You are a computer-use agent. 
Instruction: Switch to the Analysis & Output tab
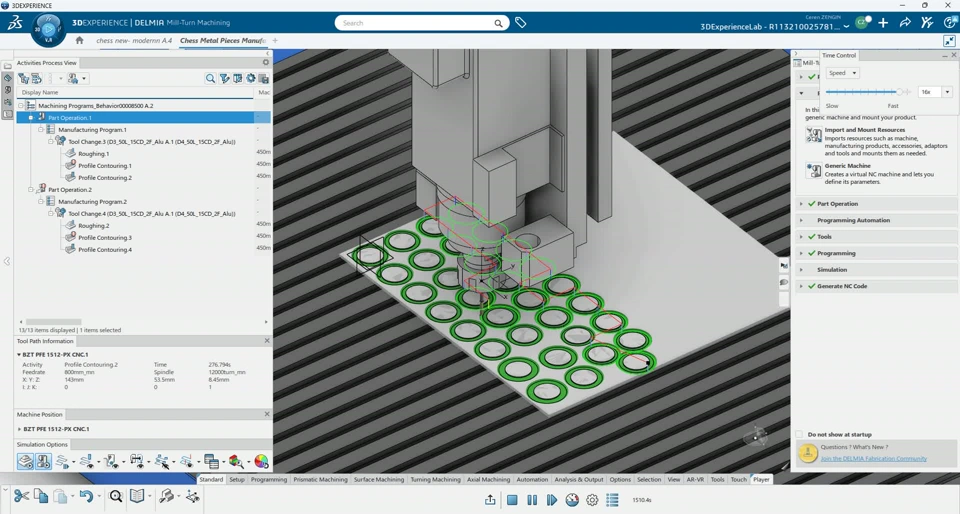point(579,480)
